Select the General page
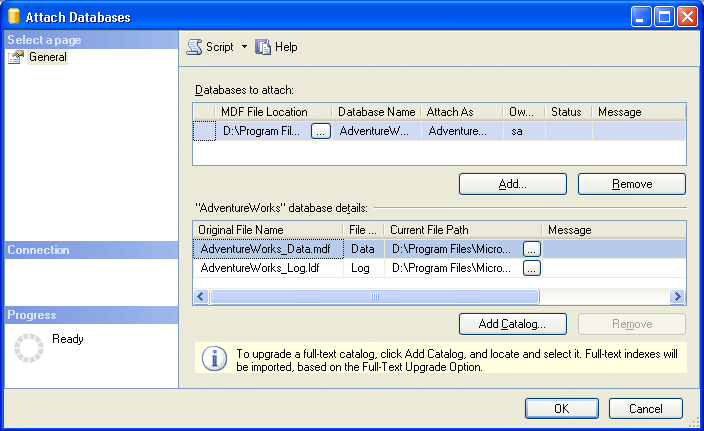This screenshot has height=431, width=704. (47, 57)
